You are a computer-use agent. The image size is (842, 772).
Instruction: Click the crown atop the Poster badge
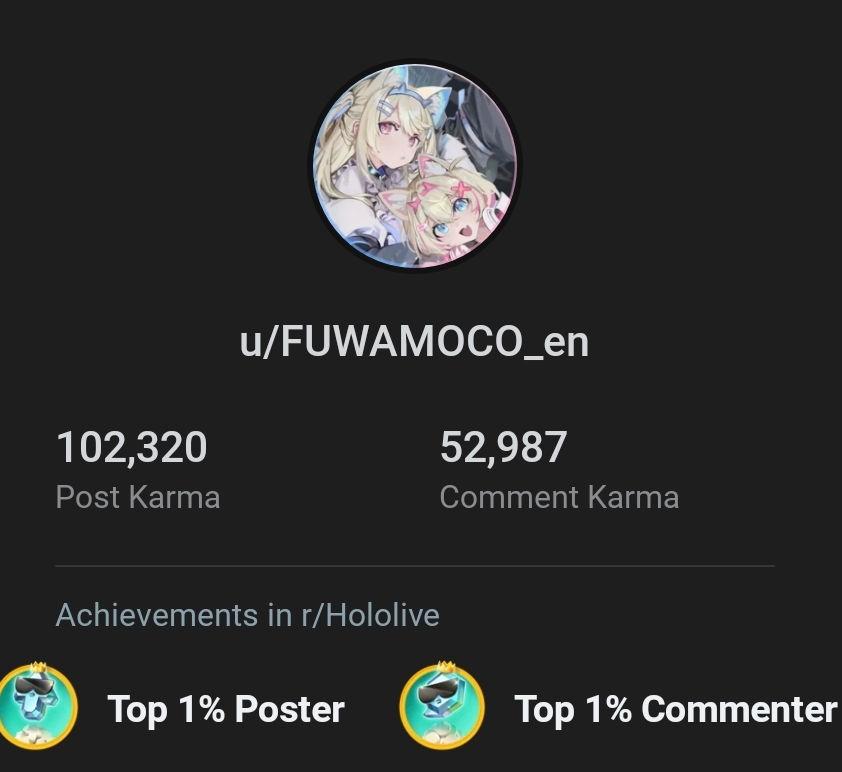point(38,667)
